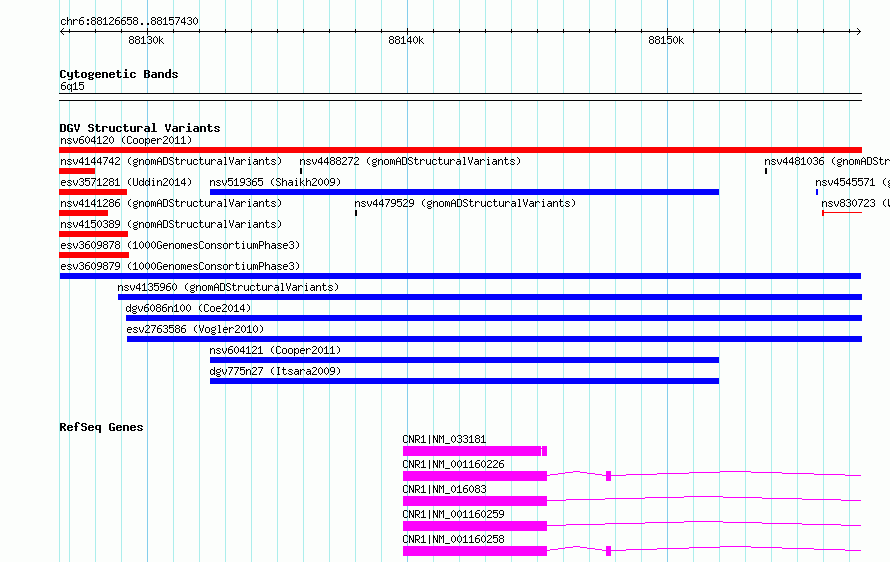Click the red esv3571281 variant bar
This screenshot has height=562, width=890.
pos(93,192)
